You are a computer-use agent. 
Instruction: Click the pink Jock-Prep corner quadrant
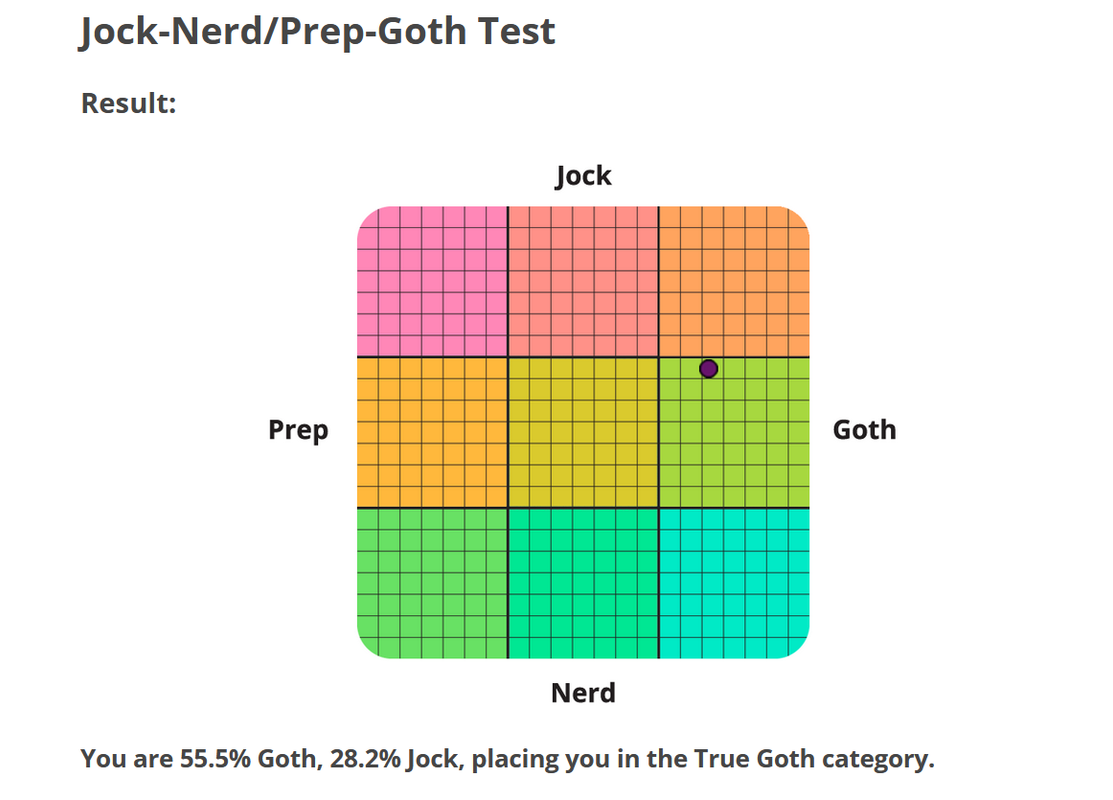tap(433, 281)
